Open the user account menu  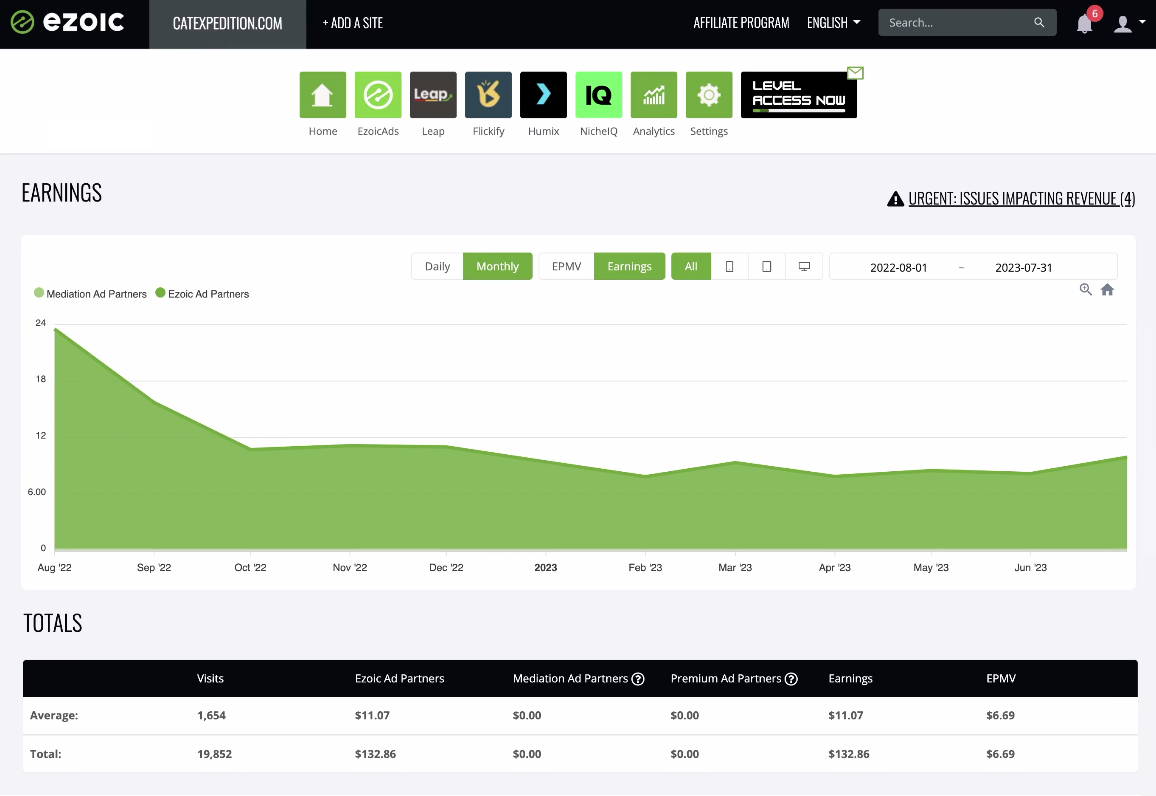coord(1129,24)
